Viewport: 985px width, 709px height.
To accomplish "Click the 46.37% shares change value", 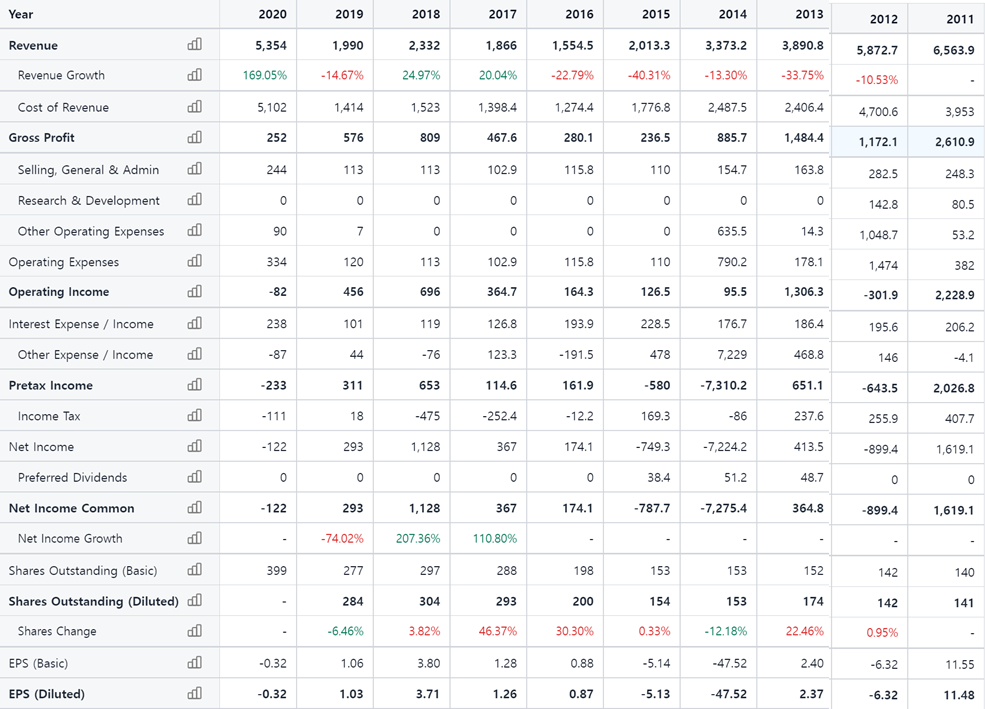I will [498, 631].
